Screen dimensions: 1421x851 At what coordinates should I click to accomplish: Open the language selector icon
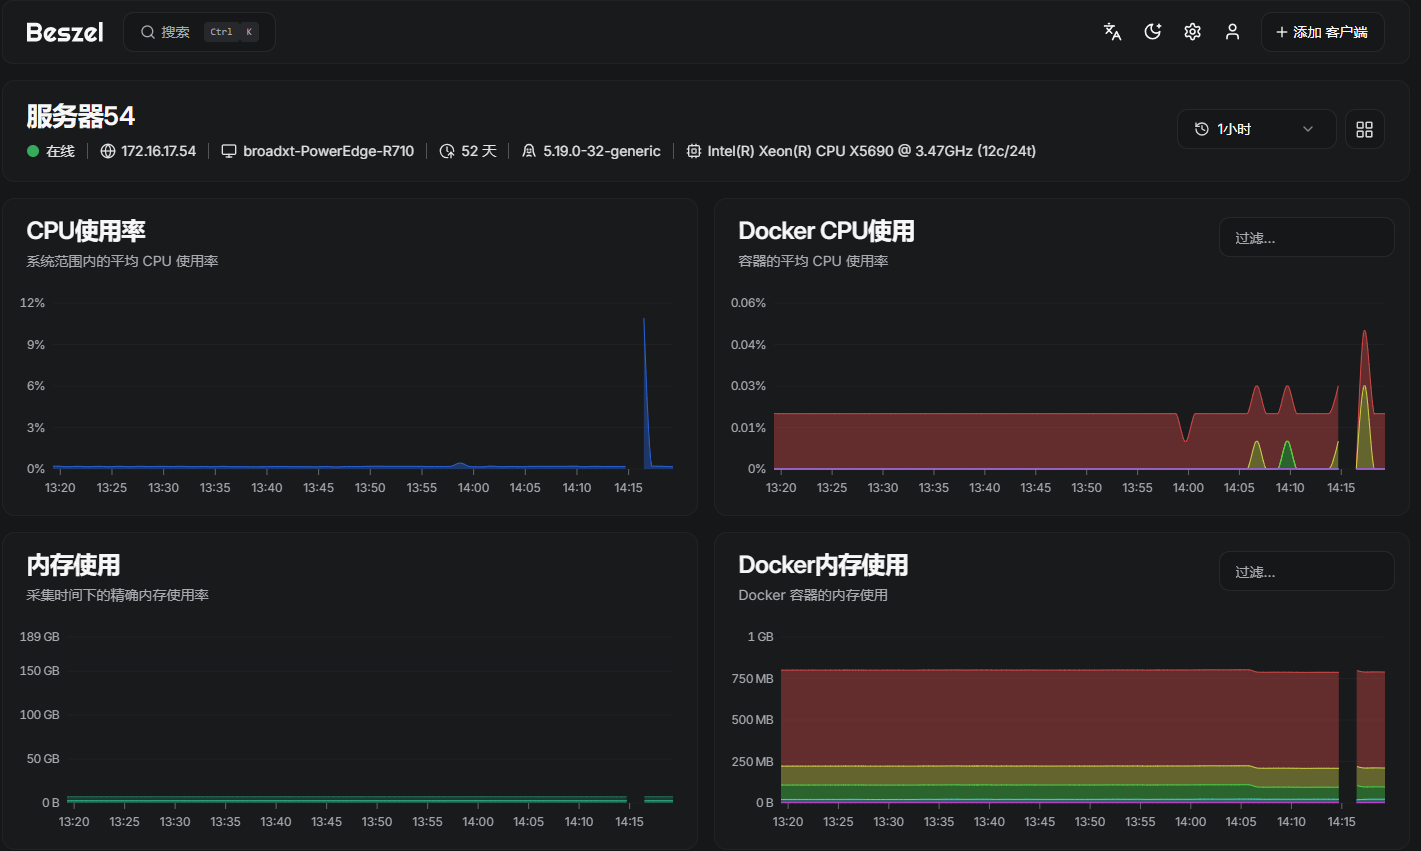(1112, 32)
